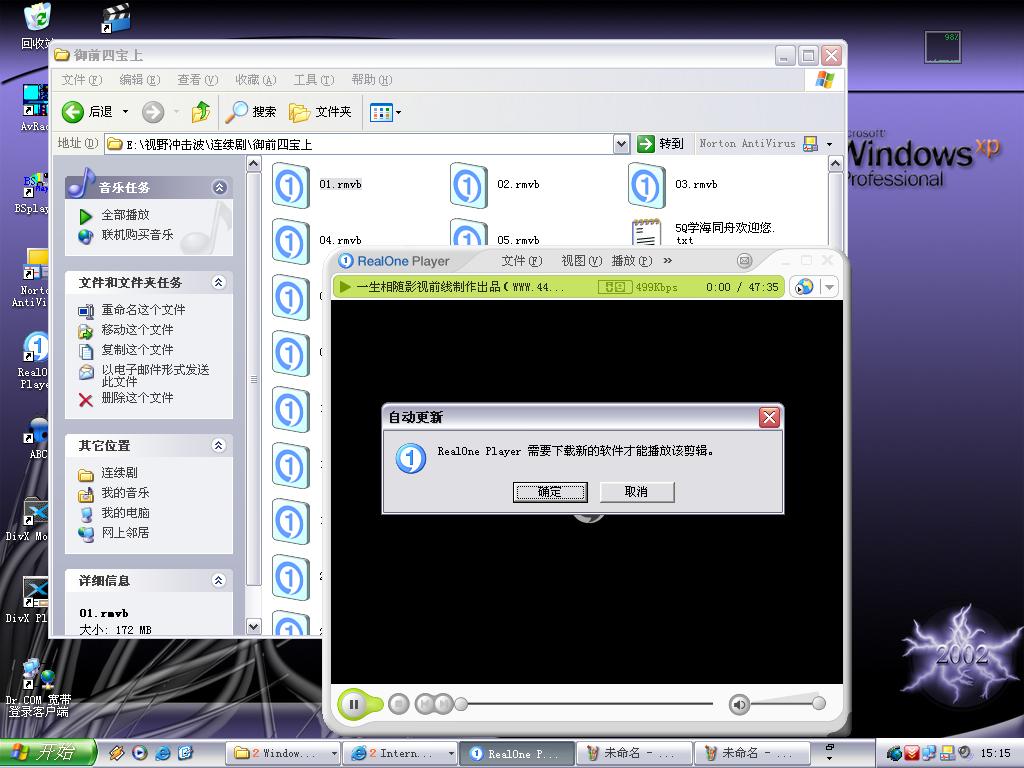This screenshot has width=1024, height=768.
Task: Select the 01.rmvb file icon
Action: pos(291,186)
